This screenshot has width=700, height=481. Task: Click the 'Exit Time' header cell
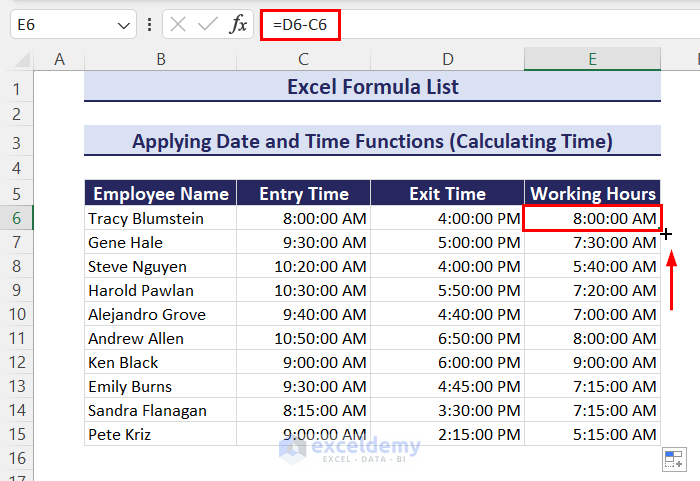[447, 193]
